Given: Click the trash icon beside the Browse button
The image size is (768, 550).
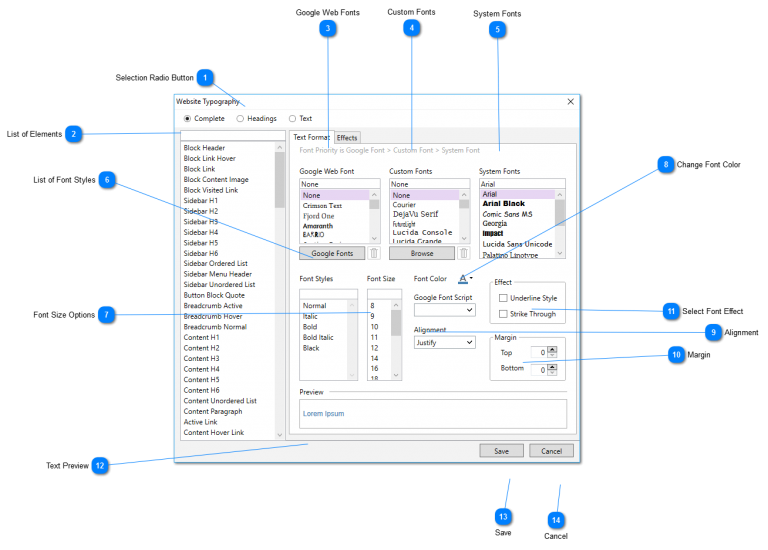Looking at the screenshot, I should pyautogui.click(x=464, y=254).
